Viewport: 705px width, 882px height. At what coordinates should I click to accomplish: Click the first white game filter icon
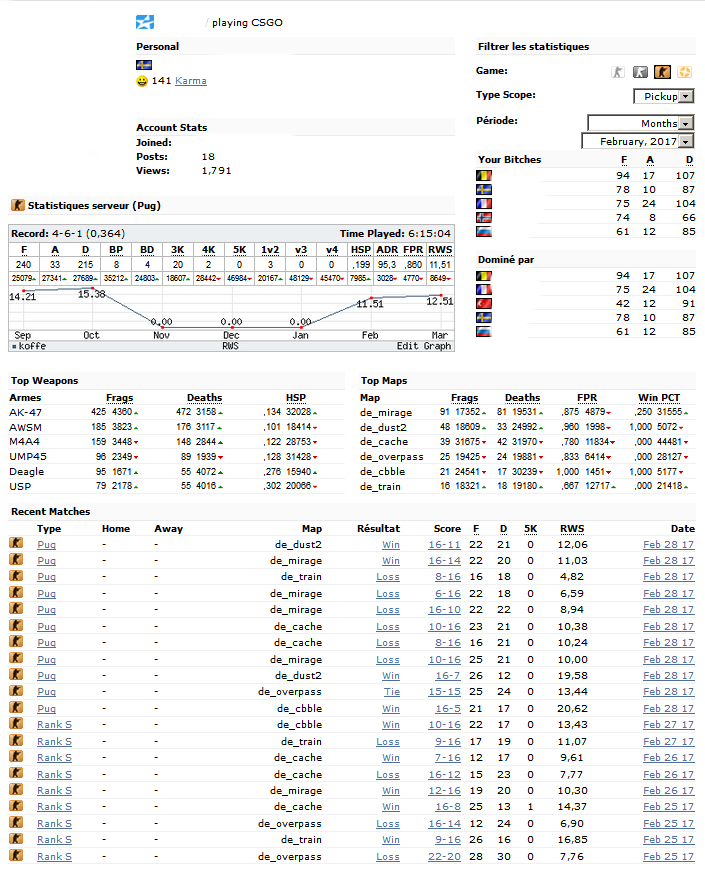point(619,72)
